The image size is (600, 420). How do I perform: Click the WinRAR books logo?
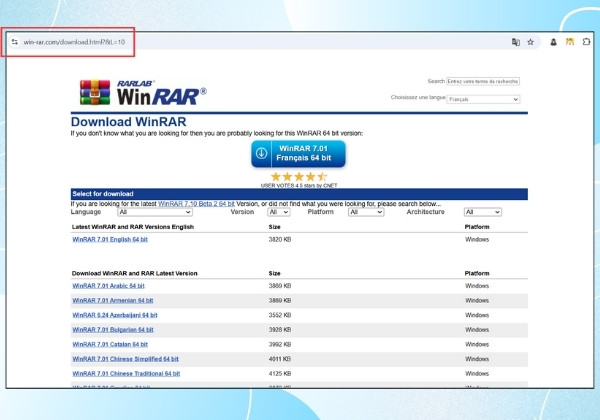tap(95, 92)
